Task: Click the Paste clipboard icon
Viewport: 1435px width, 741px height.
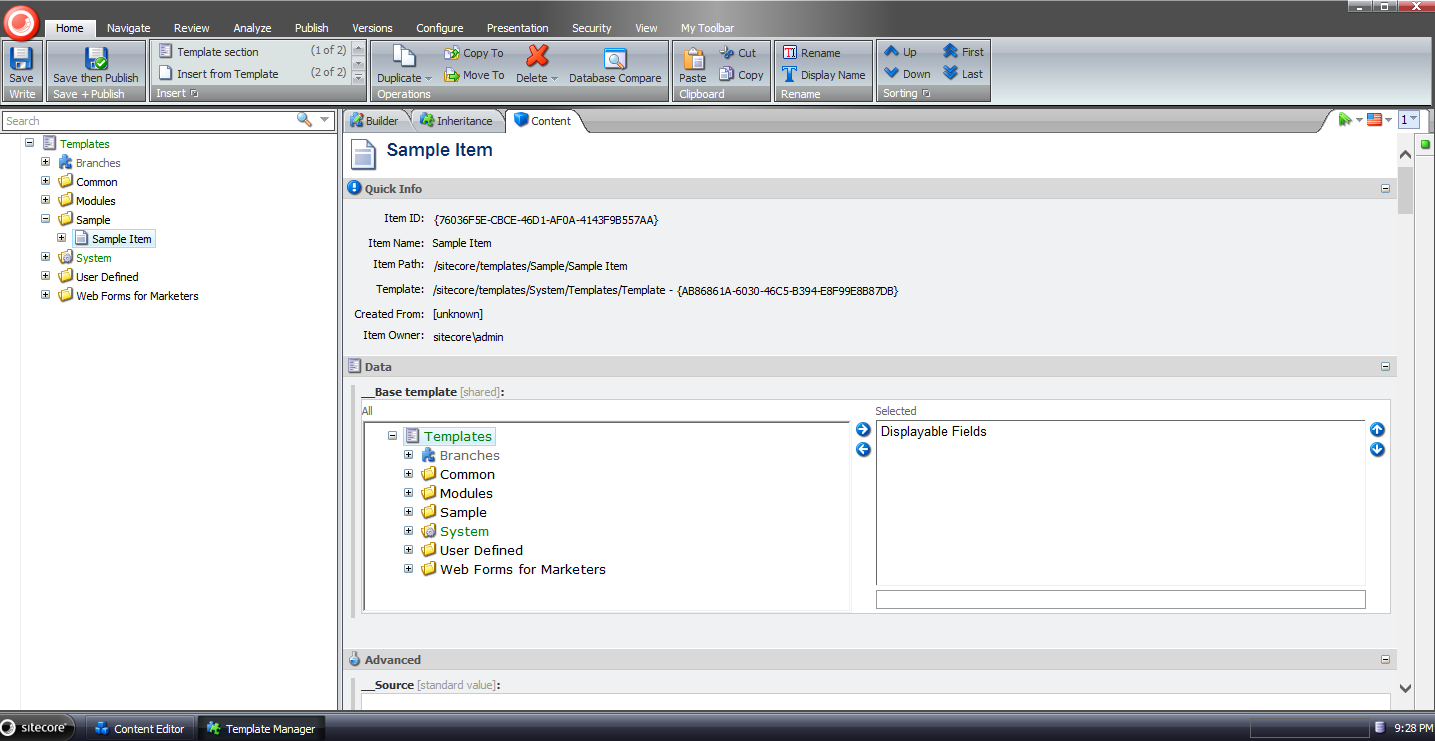Action: [x=692, y=59]
